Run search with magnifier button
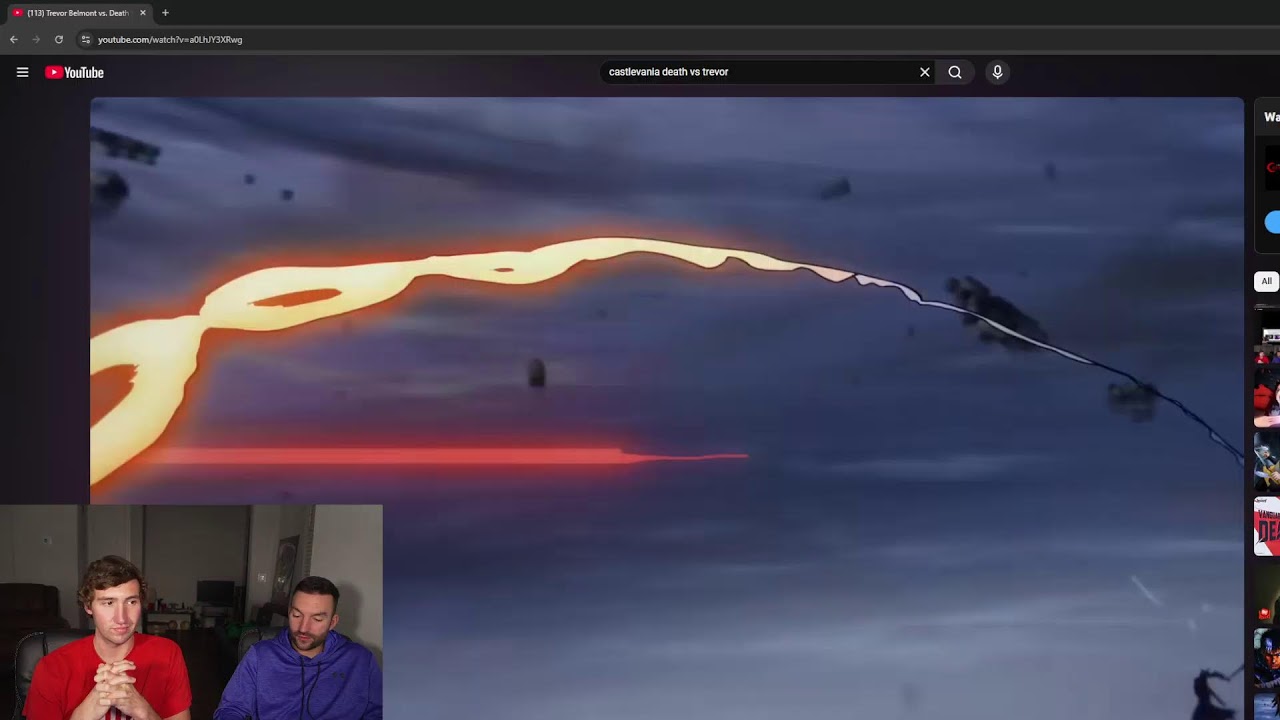 point(955,72)
